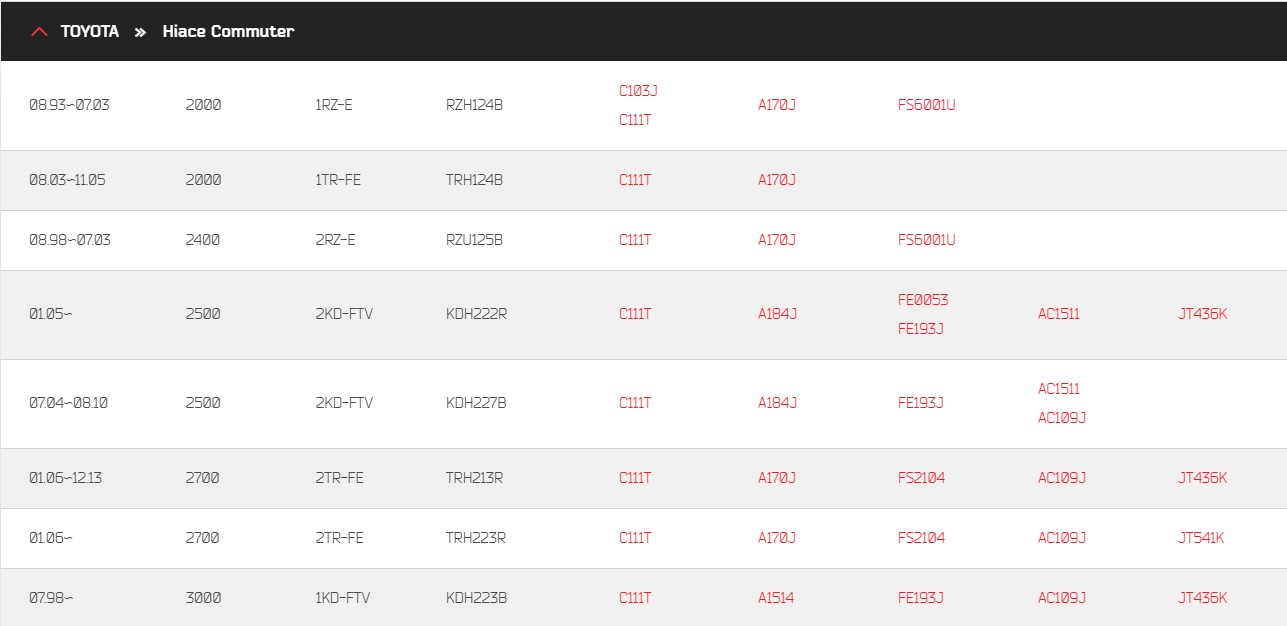Click the Hiace Commuter header title

point(228,31)
